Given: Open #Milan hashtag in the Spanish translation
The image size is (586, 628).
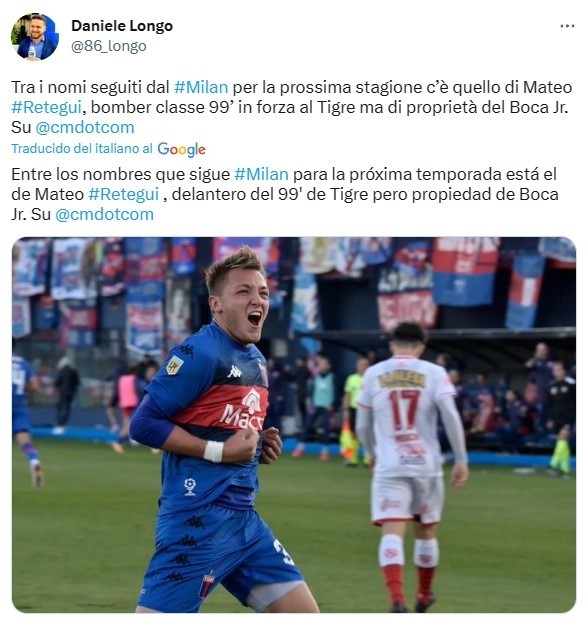Looking at the screenshot, I should point(261,174).
